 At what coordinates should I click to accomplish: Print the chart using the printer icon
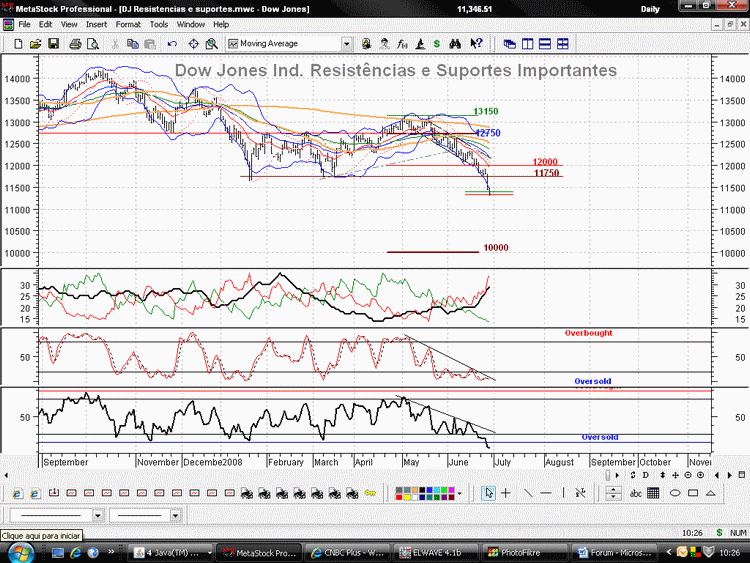(75, 44)
